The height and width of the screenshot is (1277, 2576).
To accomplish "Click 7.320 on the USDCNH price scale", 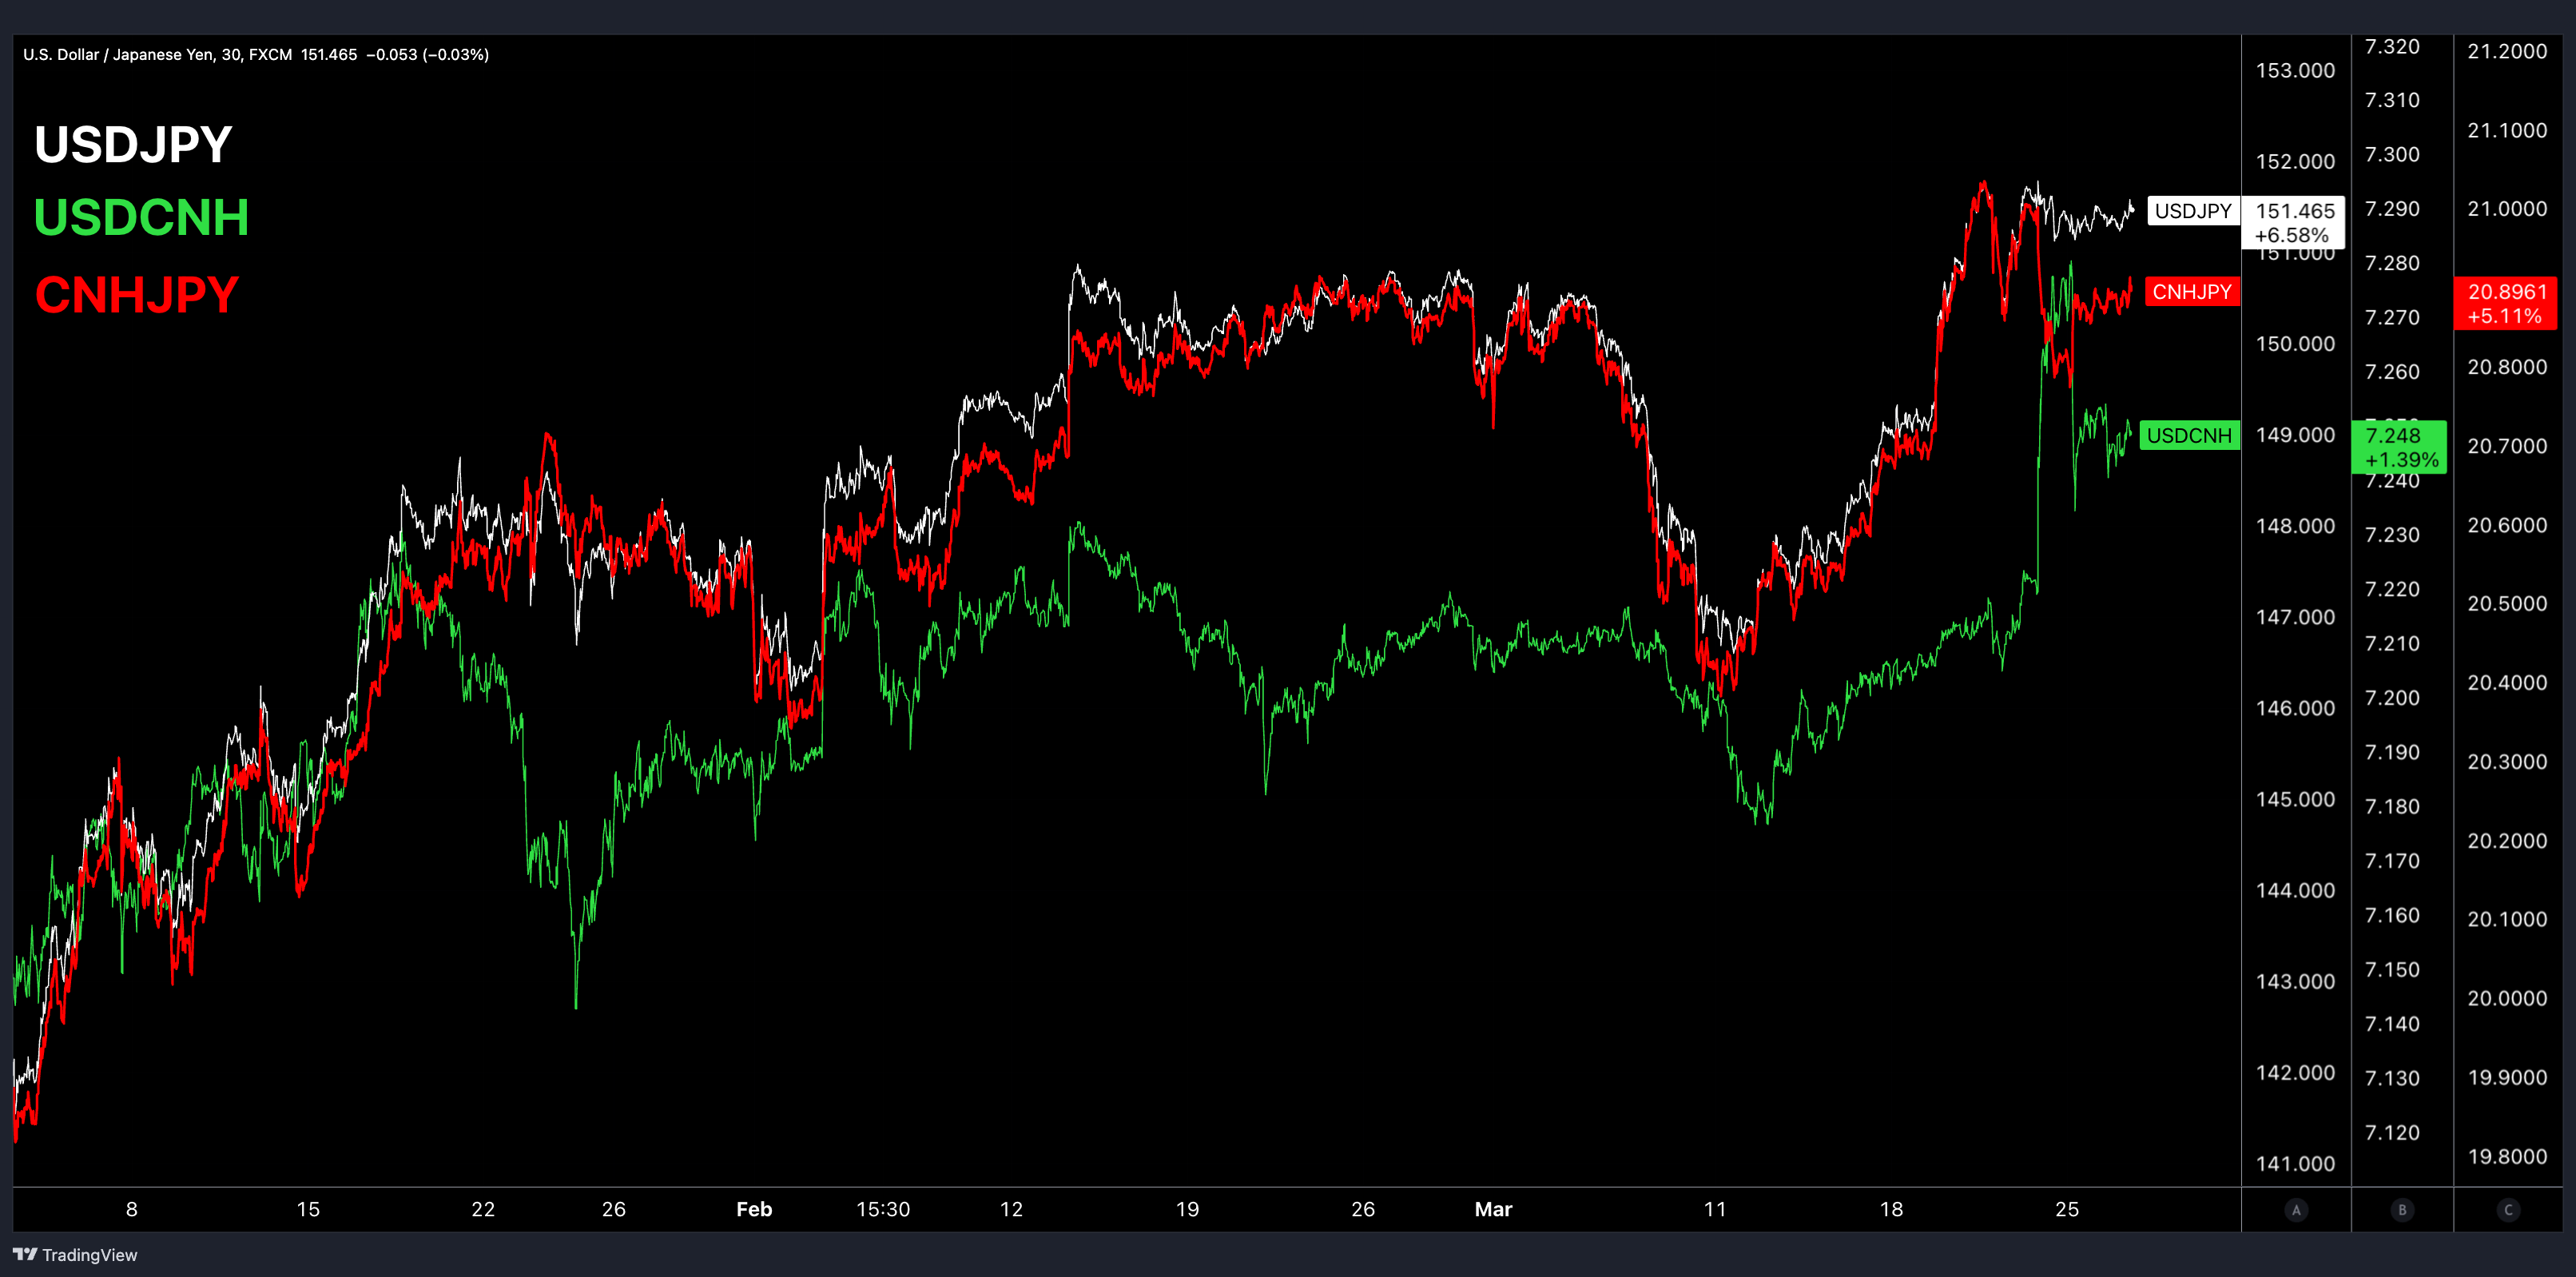I will pos(2392,47).
